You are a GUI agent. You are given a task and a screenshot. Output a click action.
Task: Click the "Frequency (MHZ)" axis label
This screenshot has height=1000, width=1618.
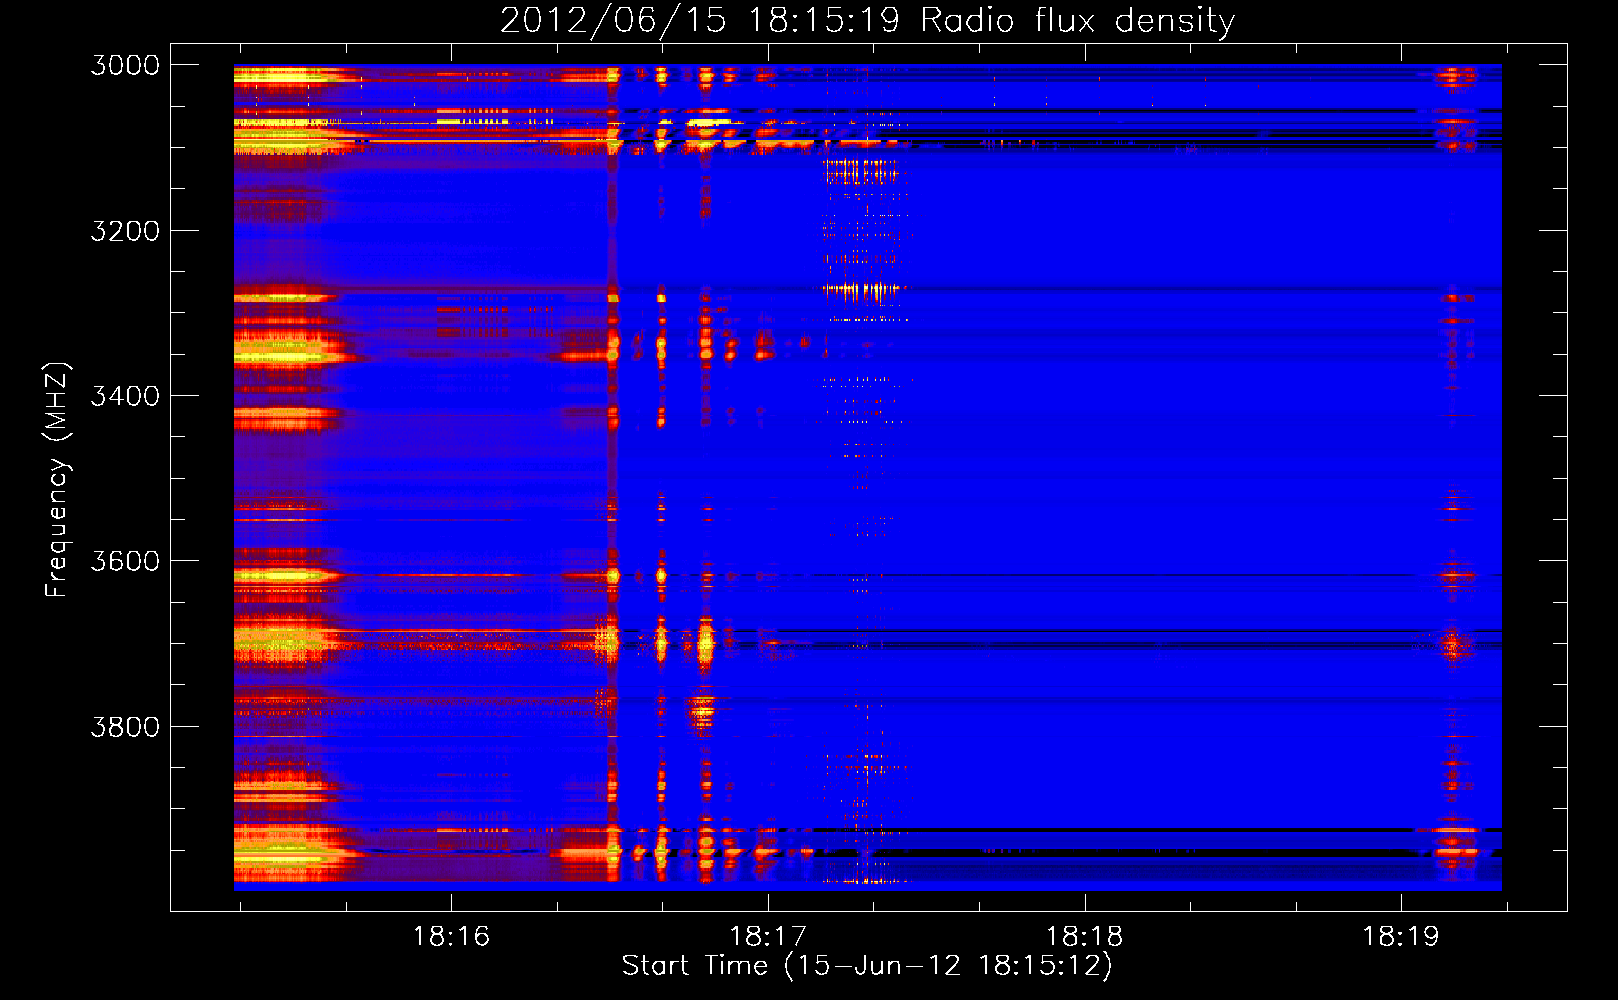click(x=58, y=480)
